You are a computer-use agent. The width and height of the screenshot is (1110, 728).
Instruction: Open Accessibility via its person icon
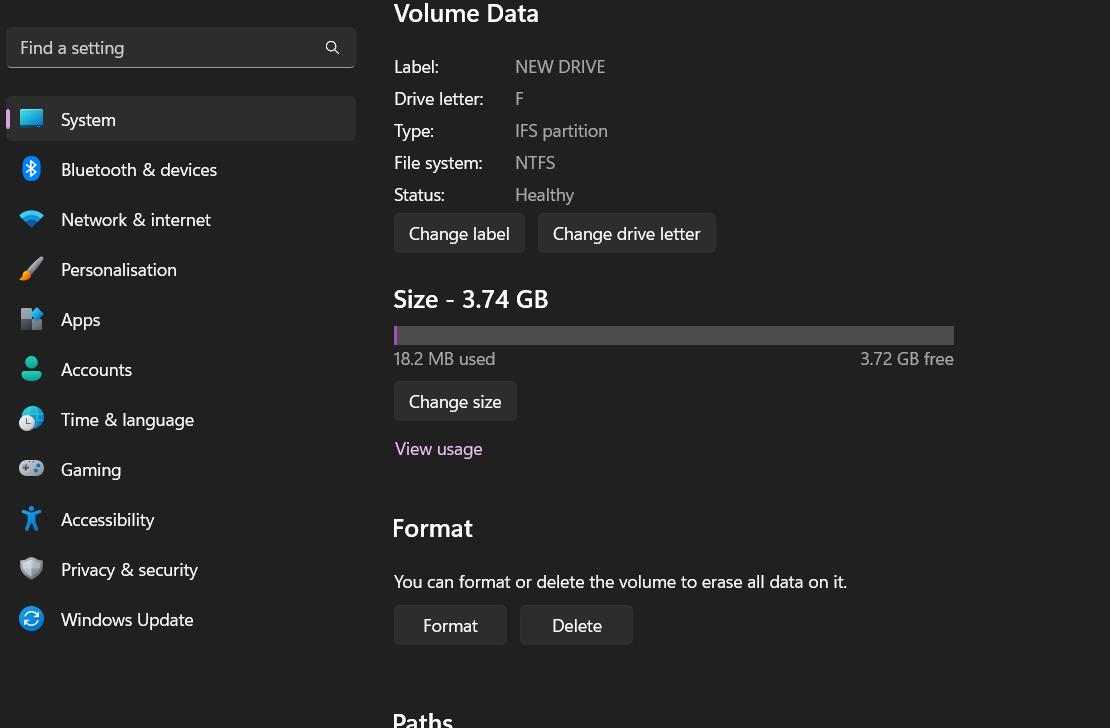[x=31, y=518]
